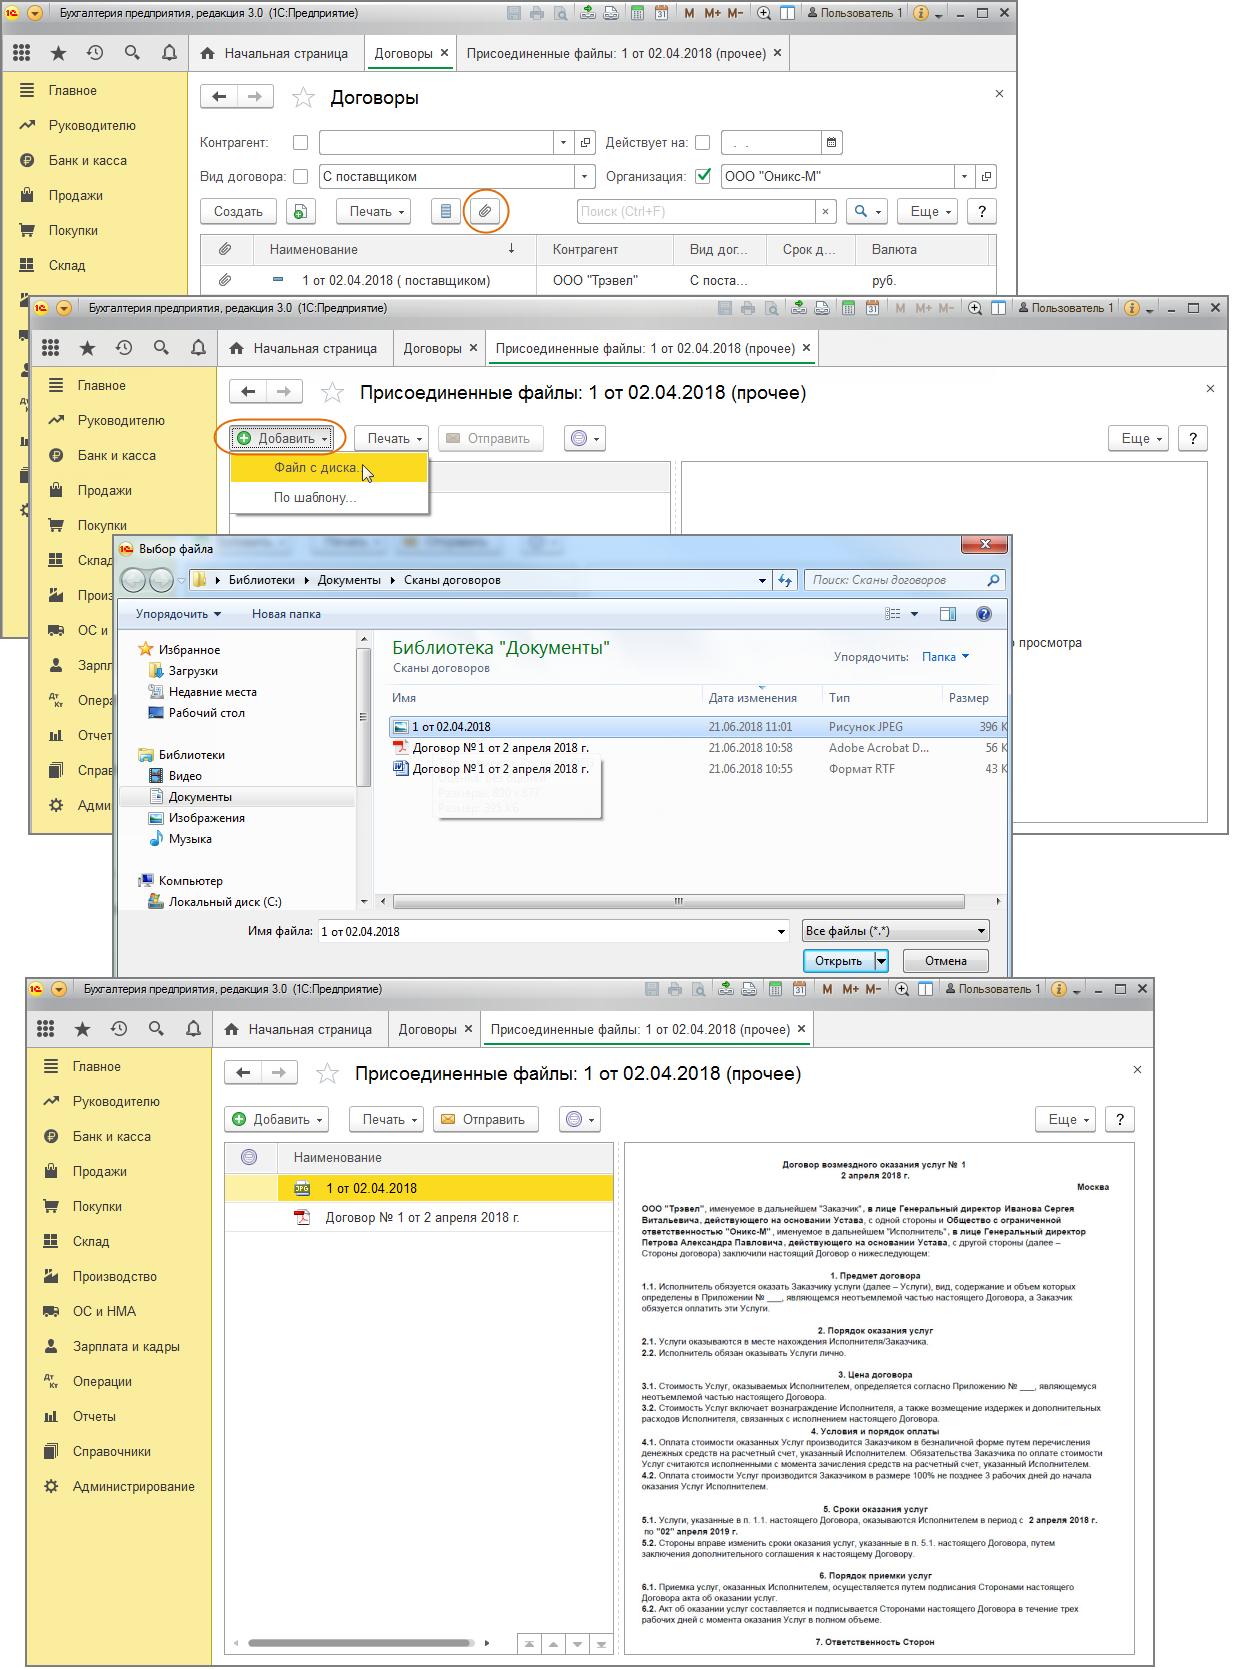The height and width of the screenshot is (1670, 1242).
Task: Click the open-form icon beside Организация field
Action: point(986,177)
